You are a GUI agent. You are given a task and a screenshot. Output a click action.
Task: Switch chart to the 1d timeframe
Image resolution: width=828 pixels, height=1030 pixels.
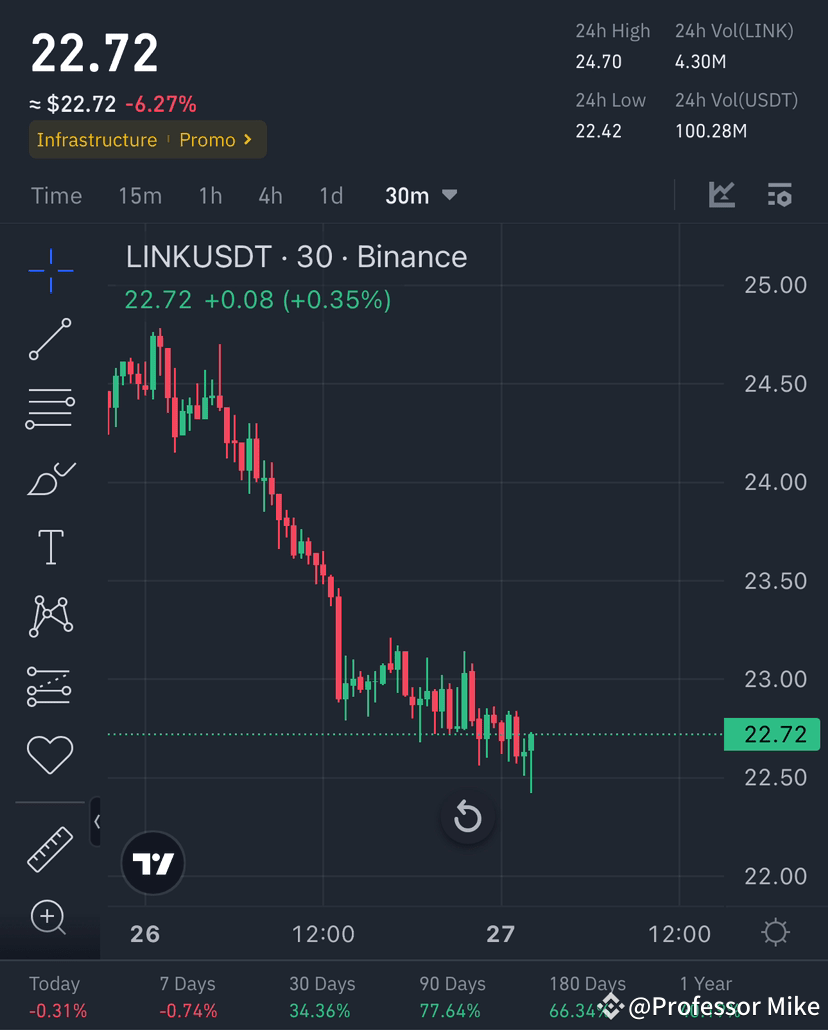point(331,196)
